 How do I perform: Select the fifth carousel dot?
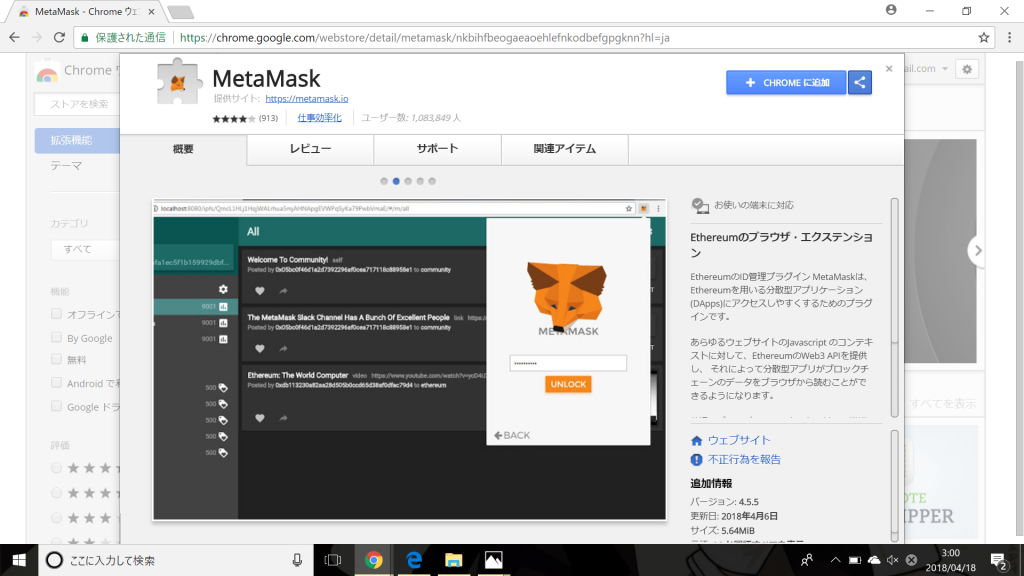click(x=432, y=182)
